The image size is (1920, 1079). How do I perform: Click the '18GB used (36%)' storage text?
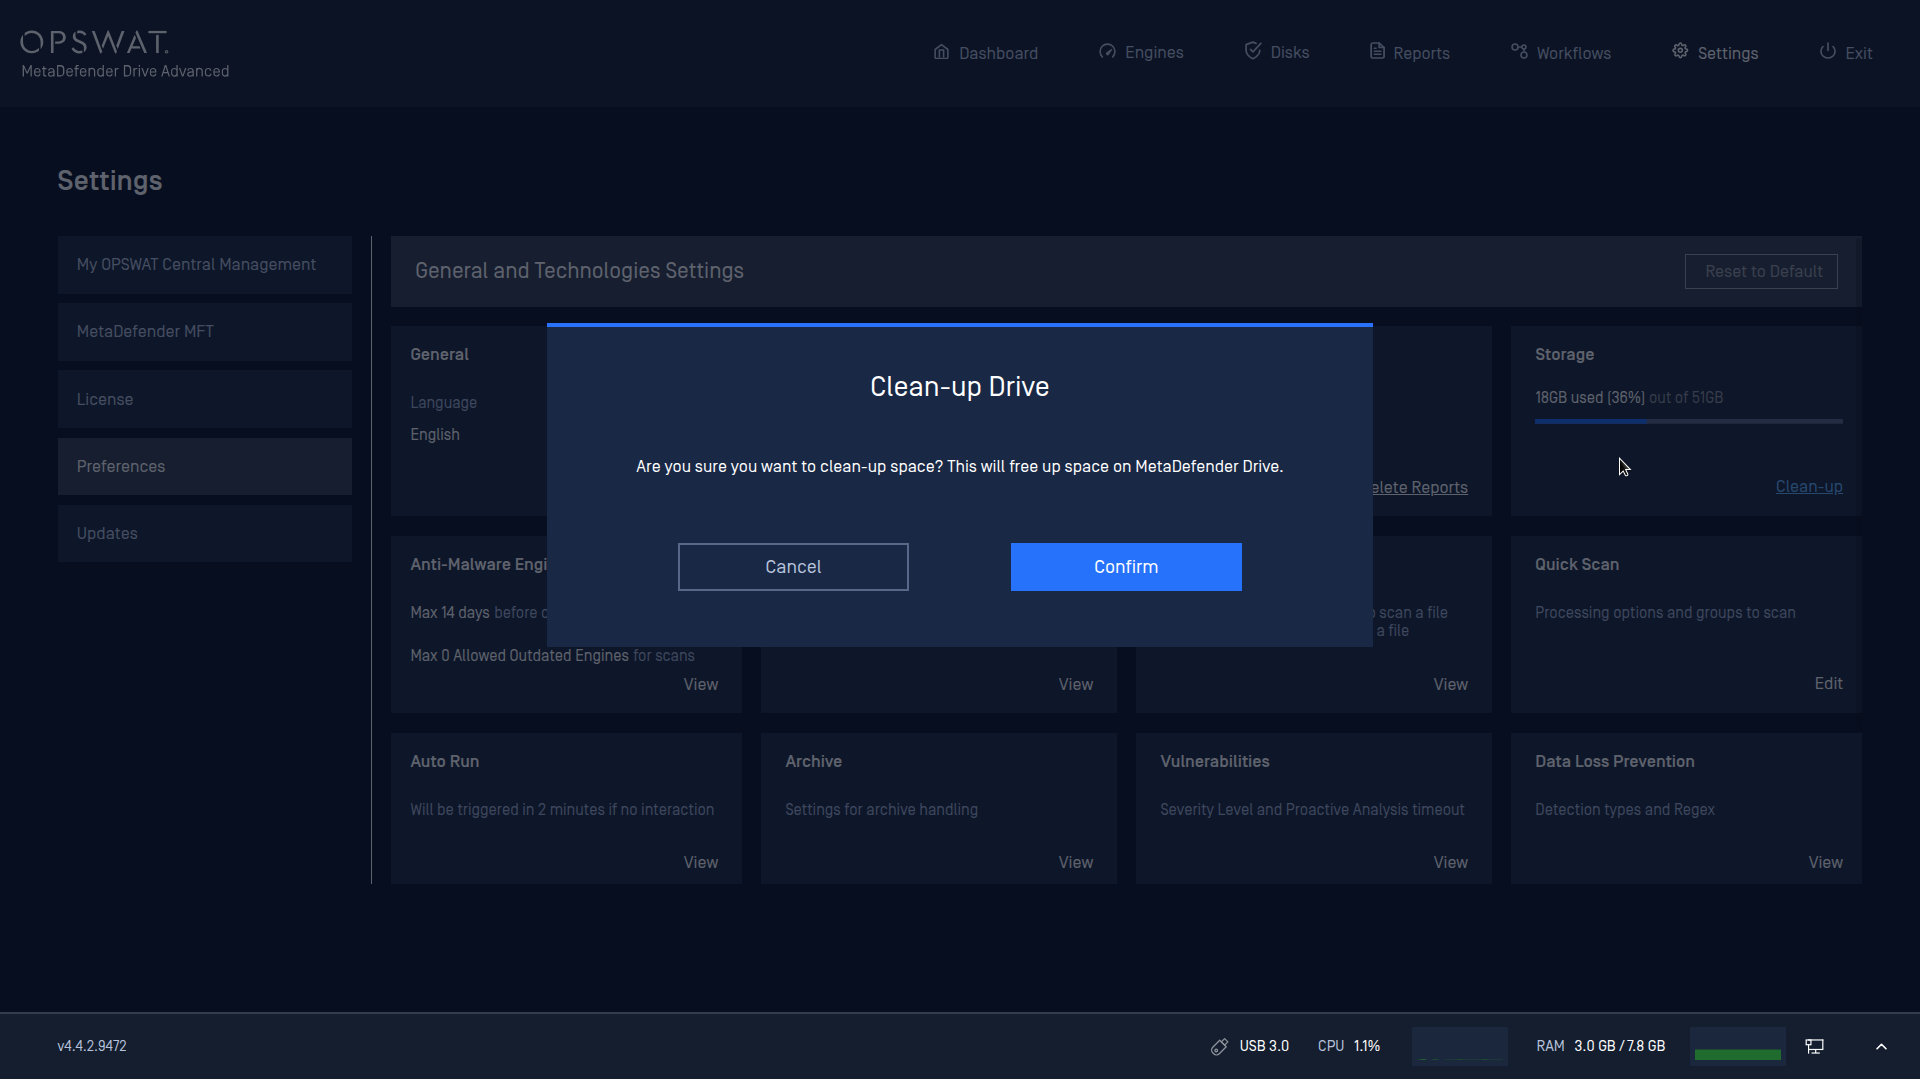pyautogui.click(x=1590, y=398)
